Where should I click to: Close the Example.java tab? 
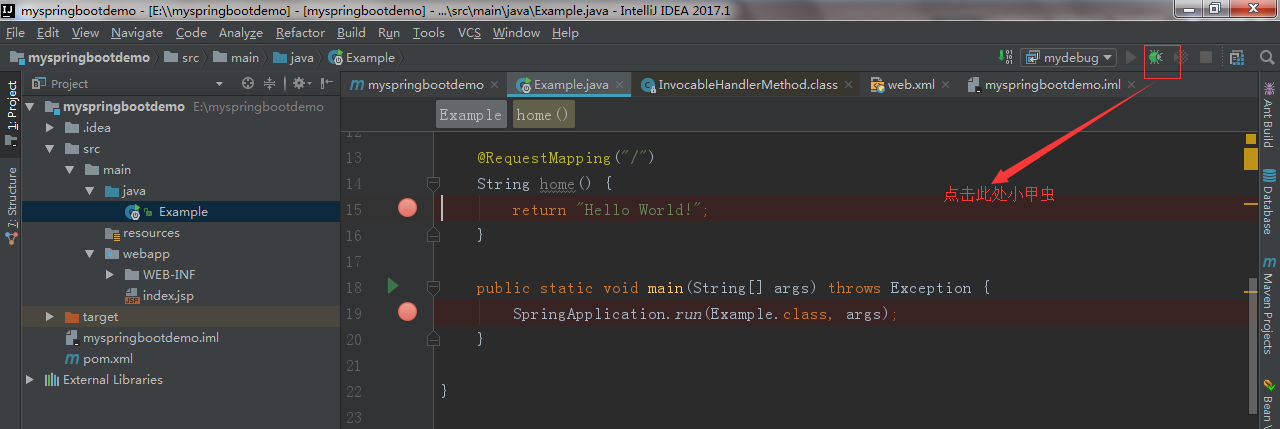(620, 85)
